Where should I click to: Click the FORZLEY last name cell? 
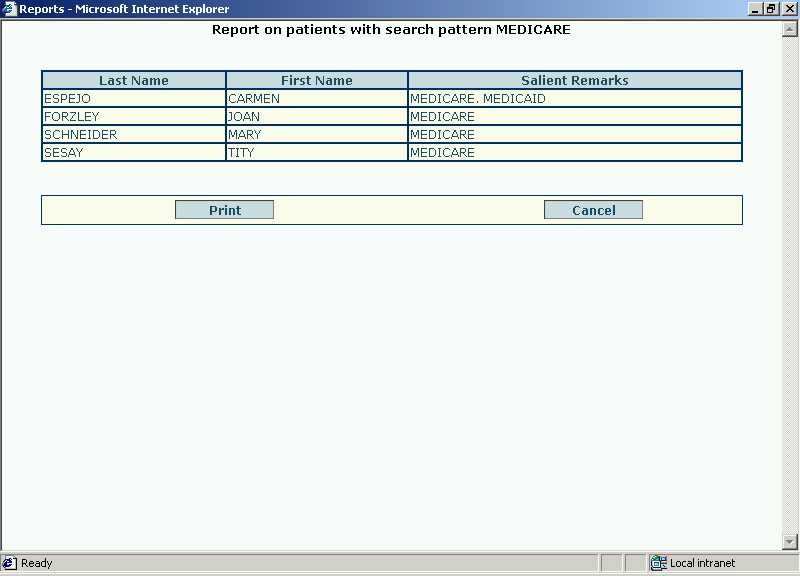[x=134, y=116]
